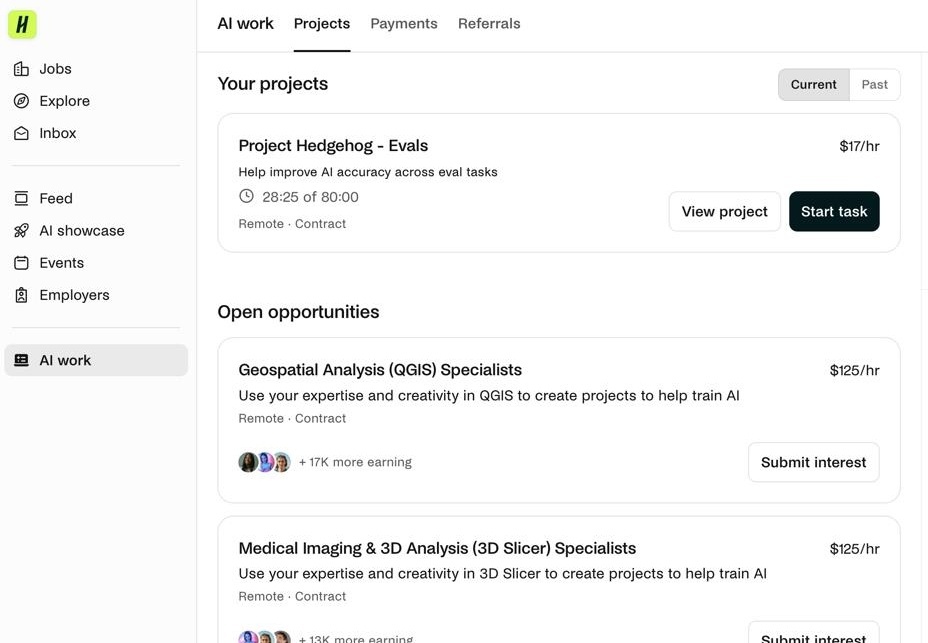The image size is (928, 643).
Task: Click 'Help improve AI accuracy across eval tasks'
Action: (368, 172)
